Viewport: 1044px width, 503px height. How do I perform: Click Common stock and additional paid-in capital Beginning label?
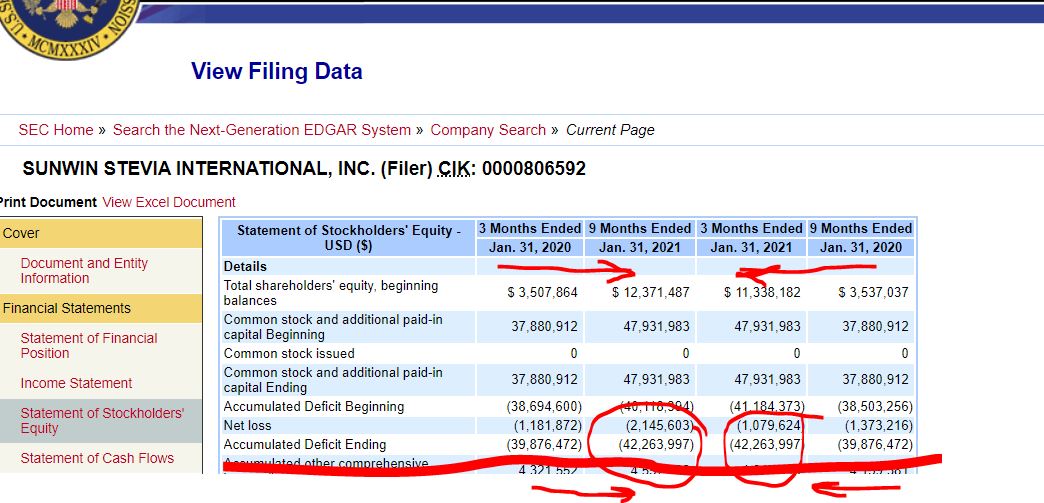pos(333,327)
